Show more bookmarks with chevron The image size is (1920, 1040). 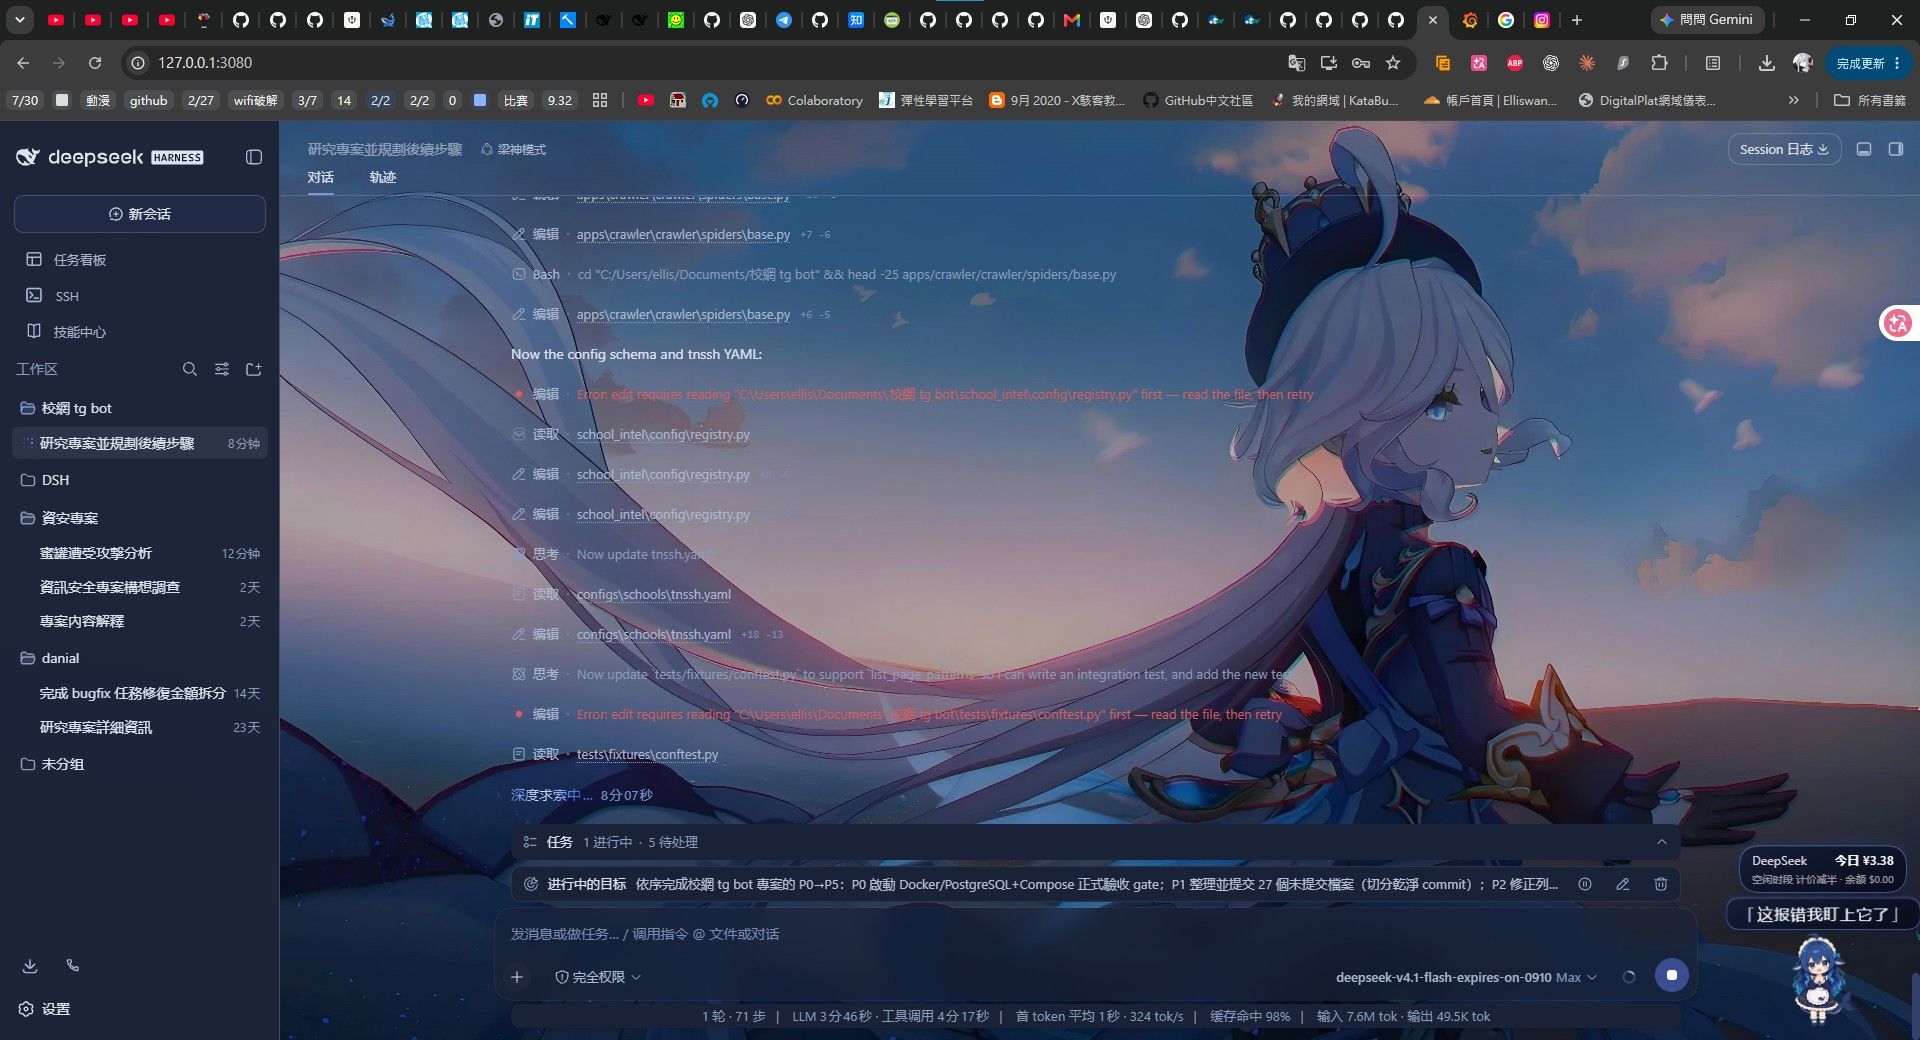click(x=1794, y=100)
